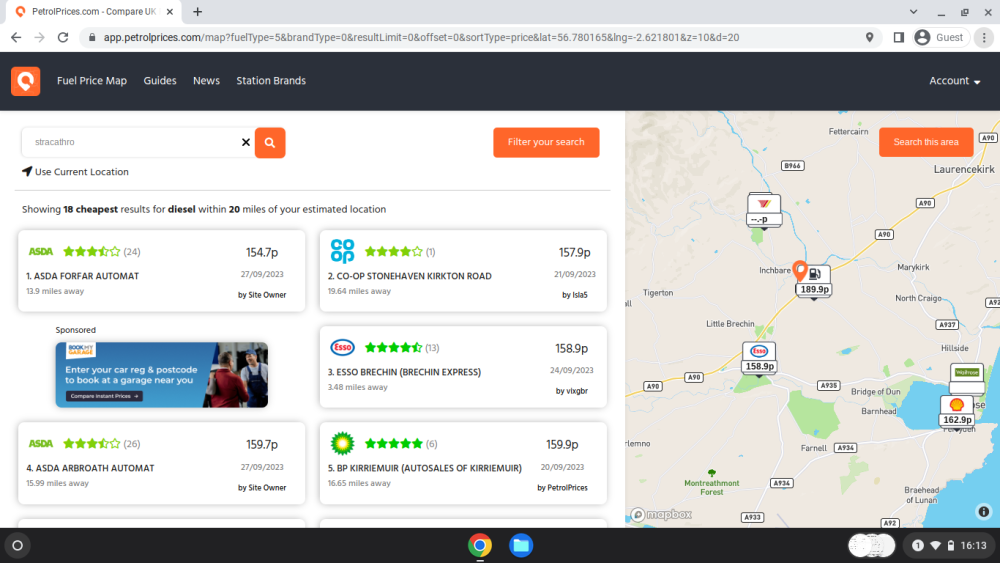Clear the stracathro search text
Screen dimensions: 1000x563
(246, 142)
